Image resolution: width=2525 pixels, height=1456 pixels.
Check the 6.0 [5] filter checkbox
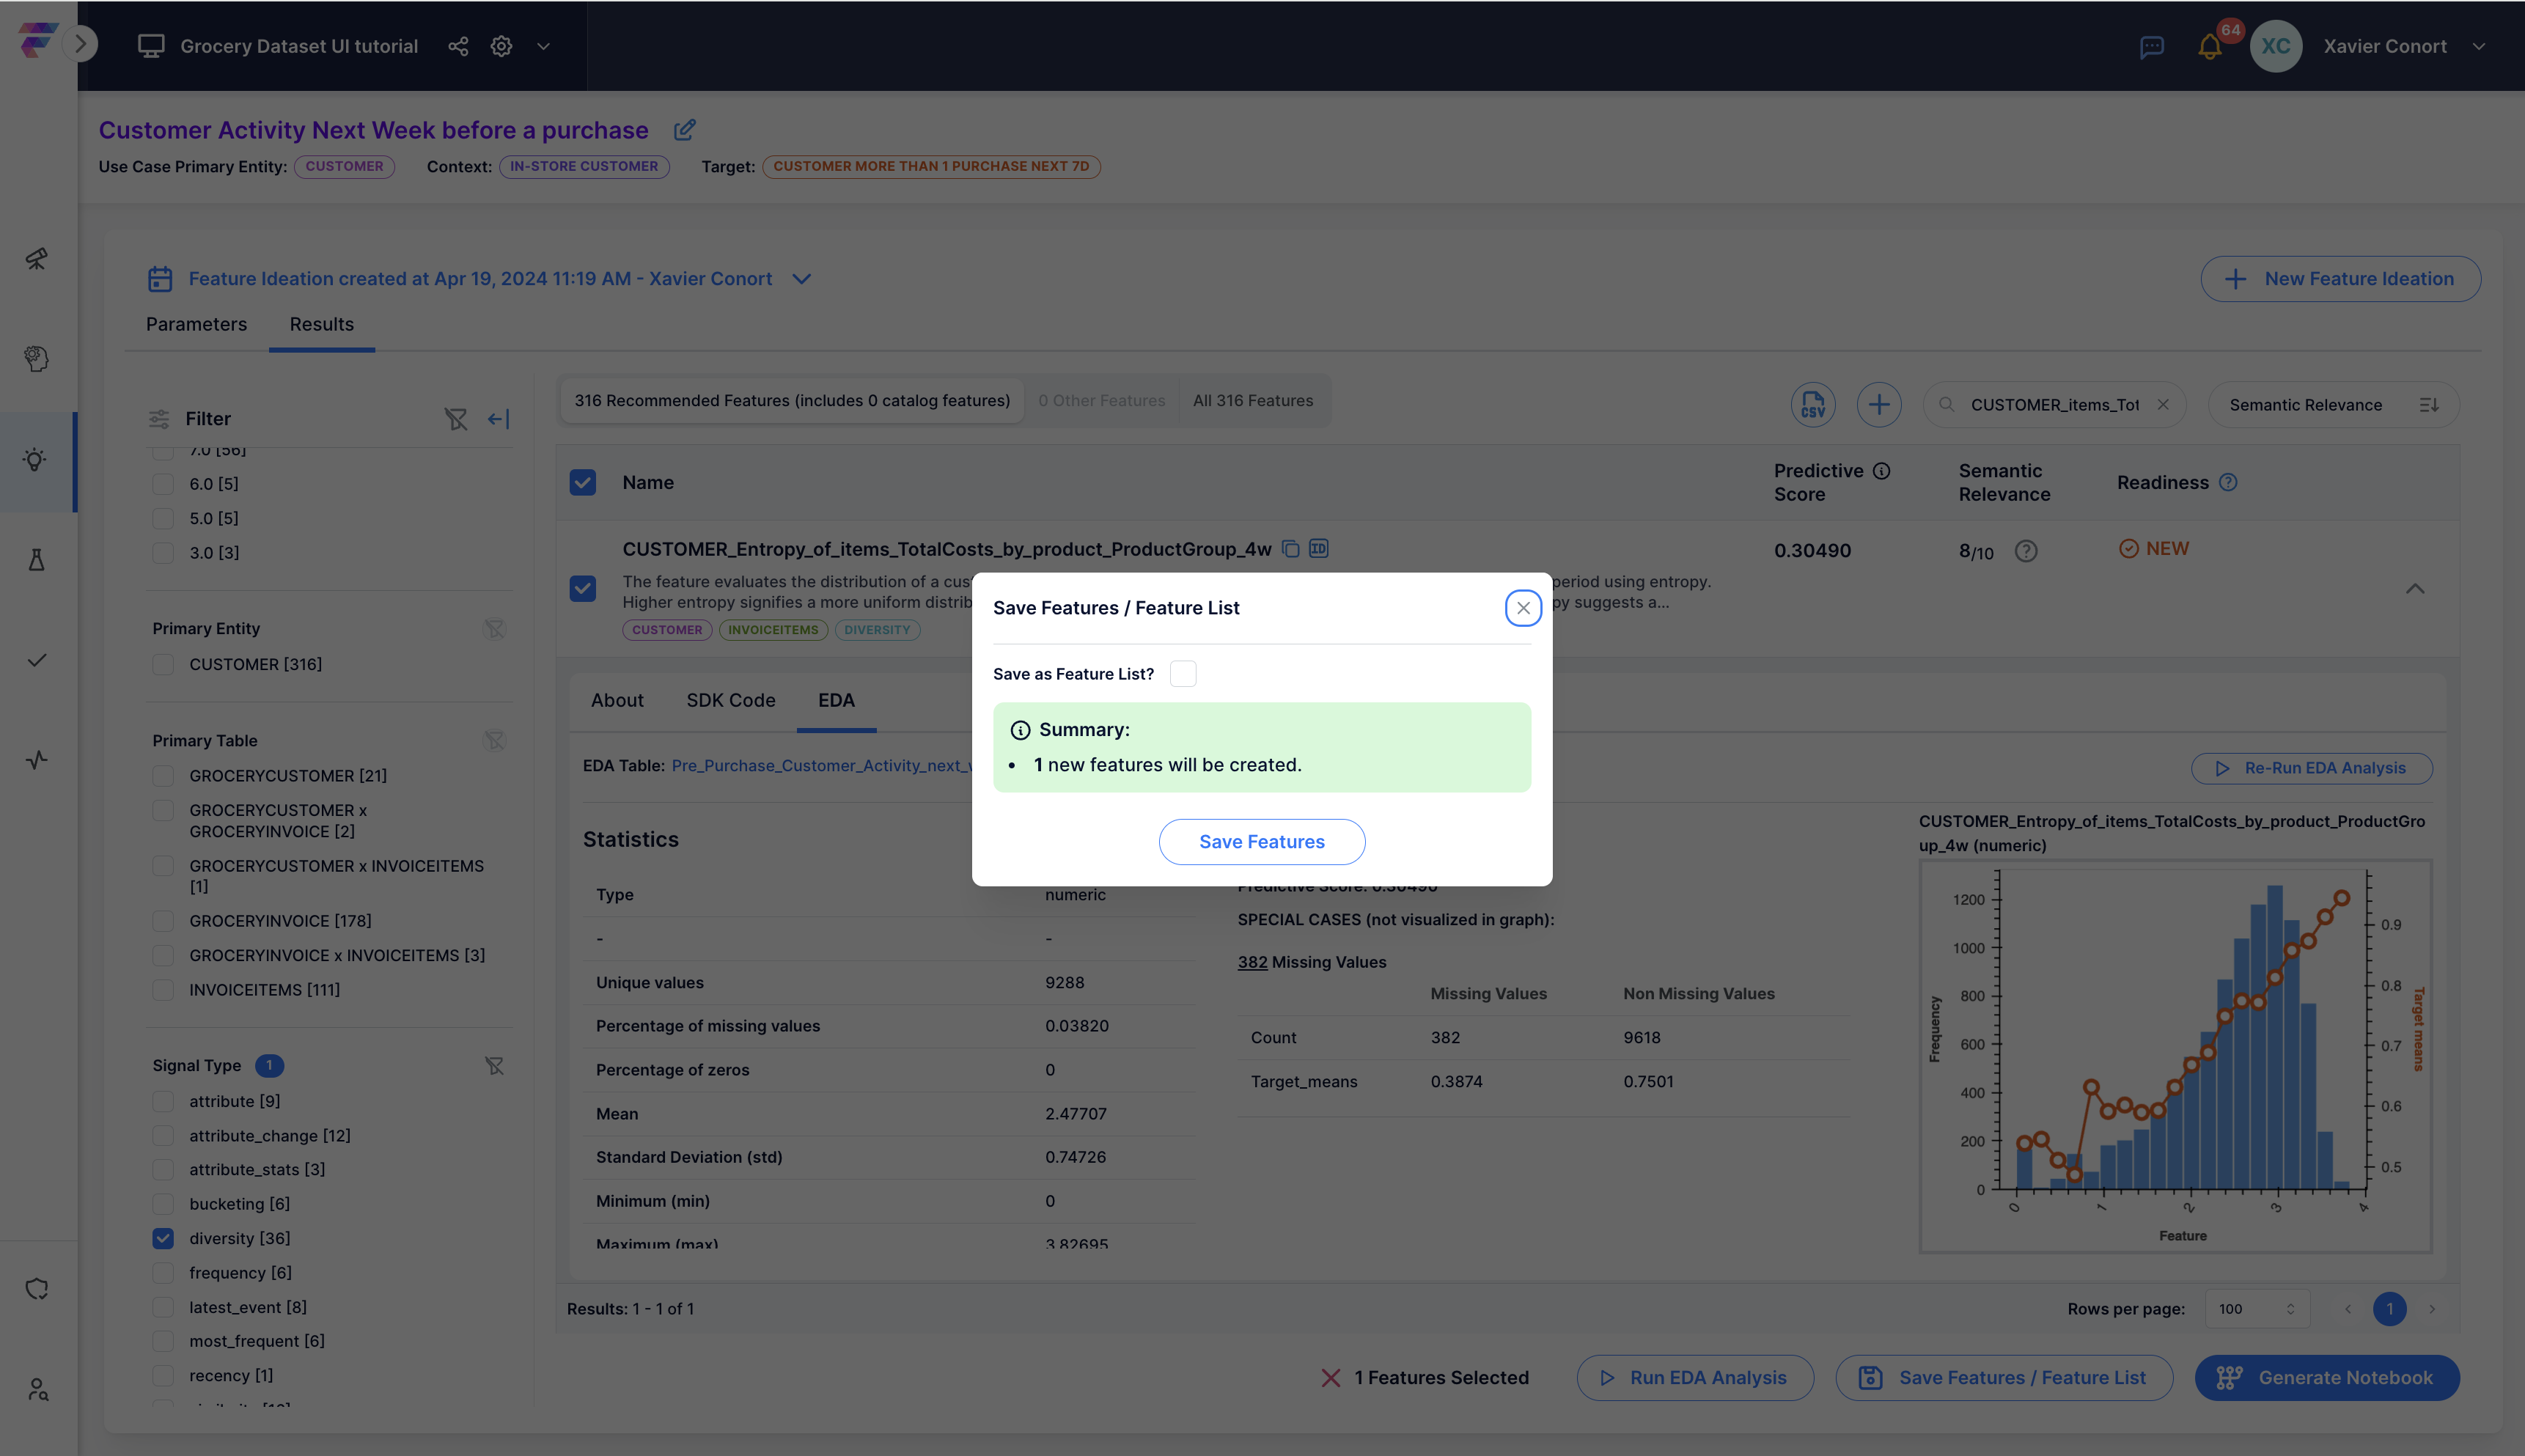tap(163, 484)
